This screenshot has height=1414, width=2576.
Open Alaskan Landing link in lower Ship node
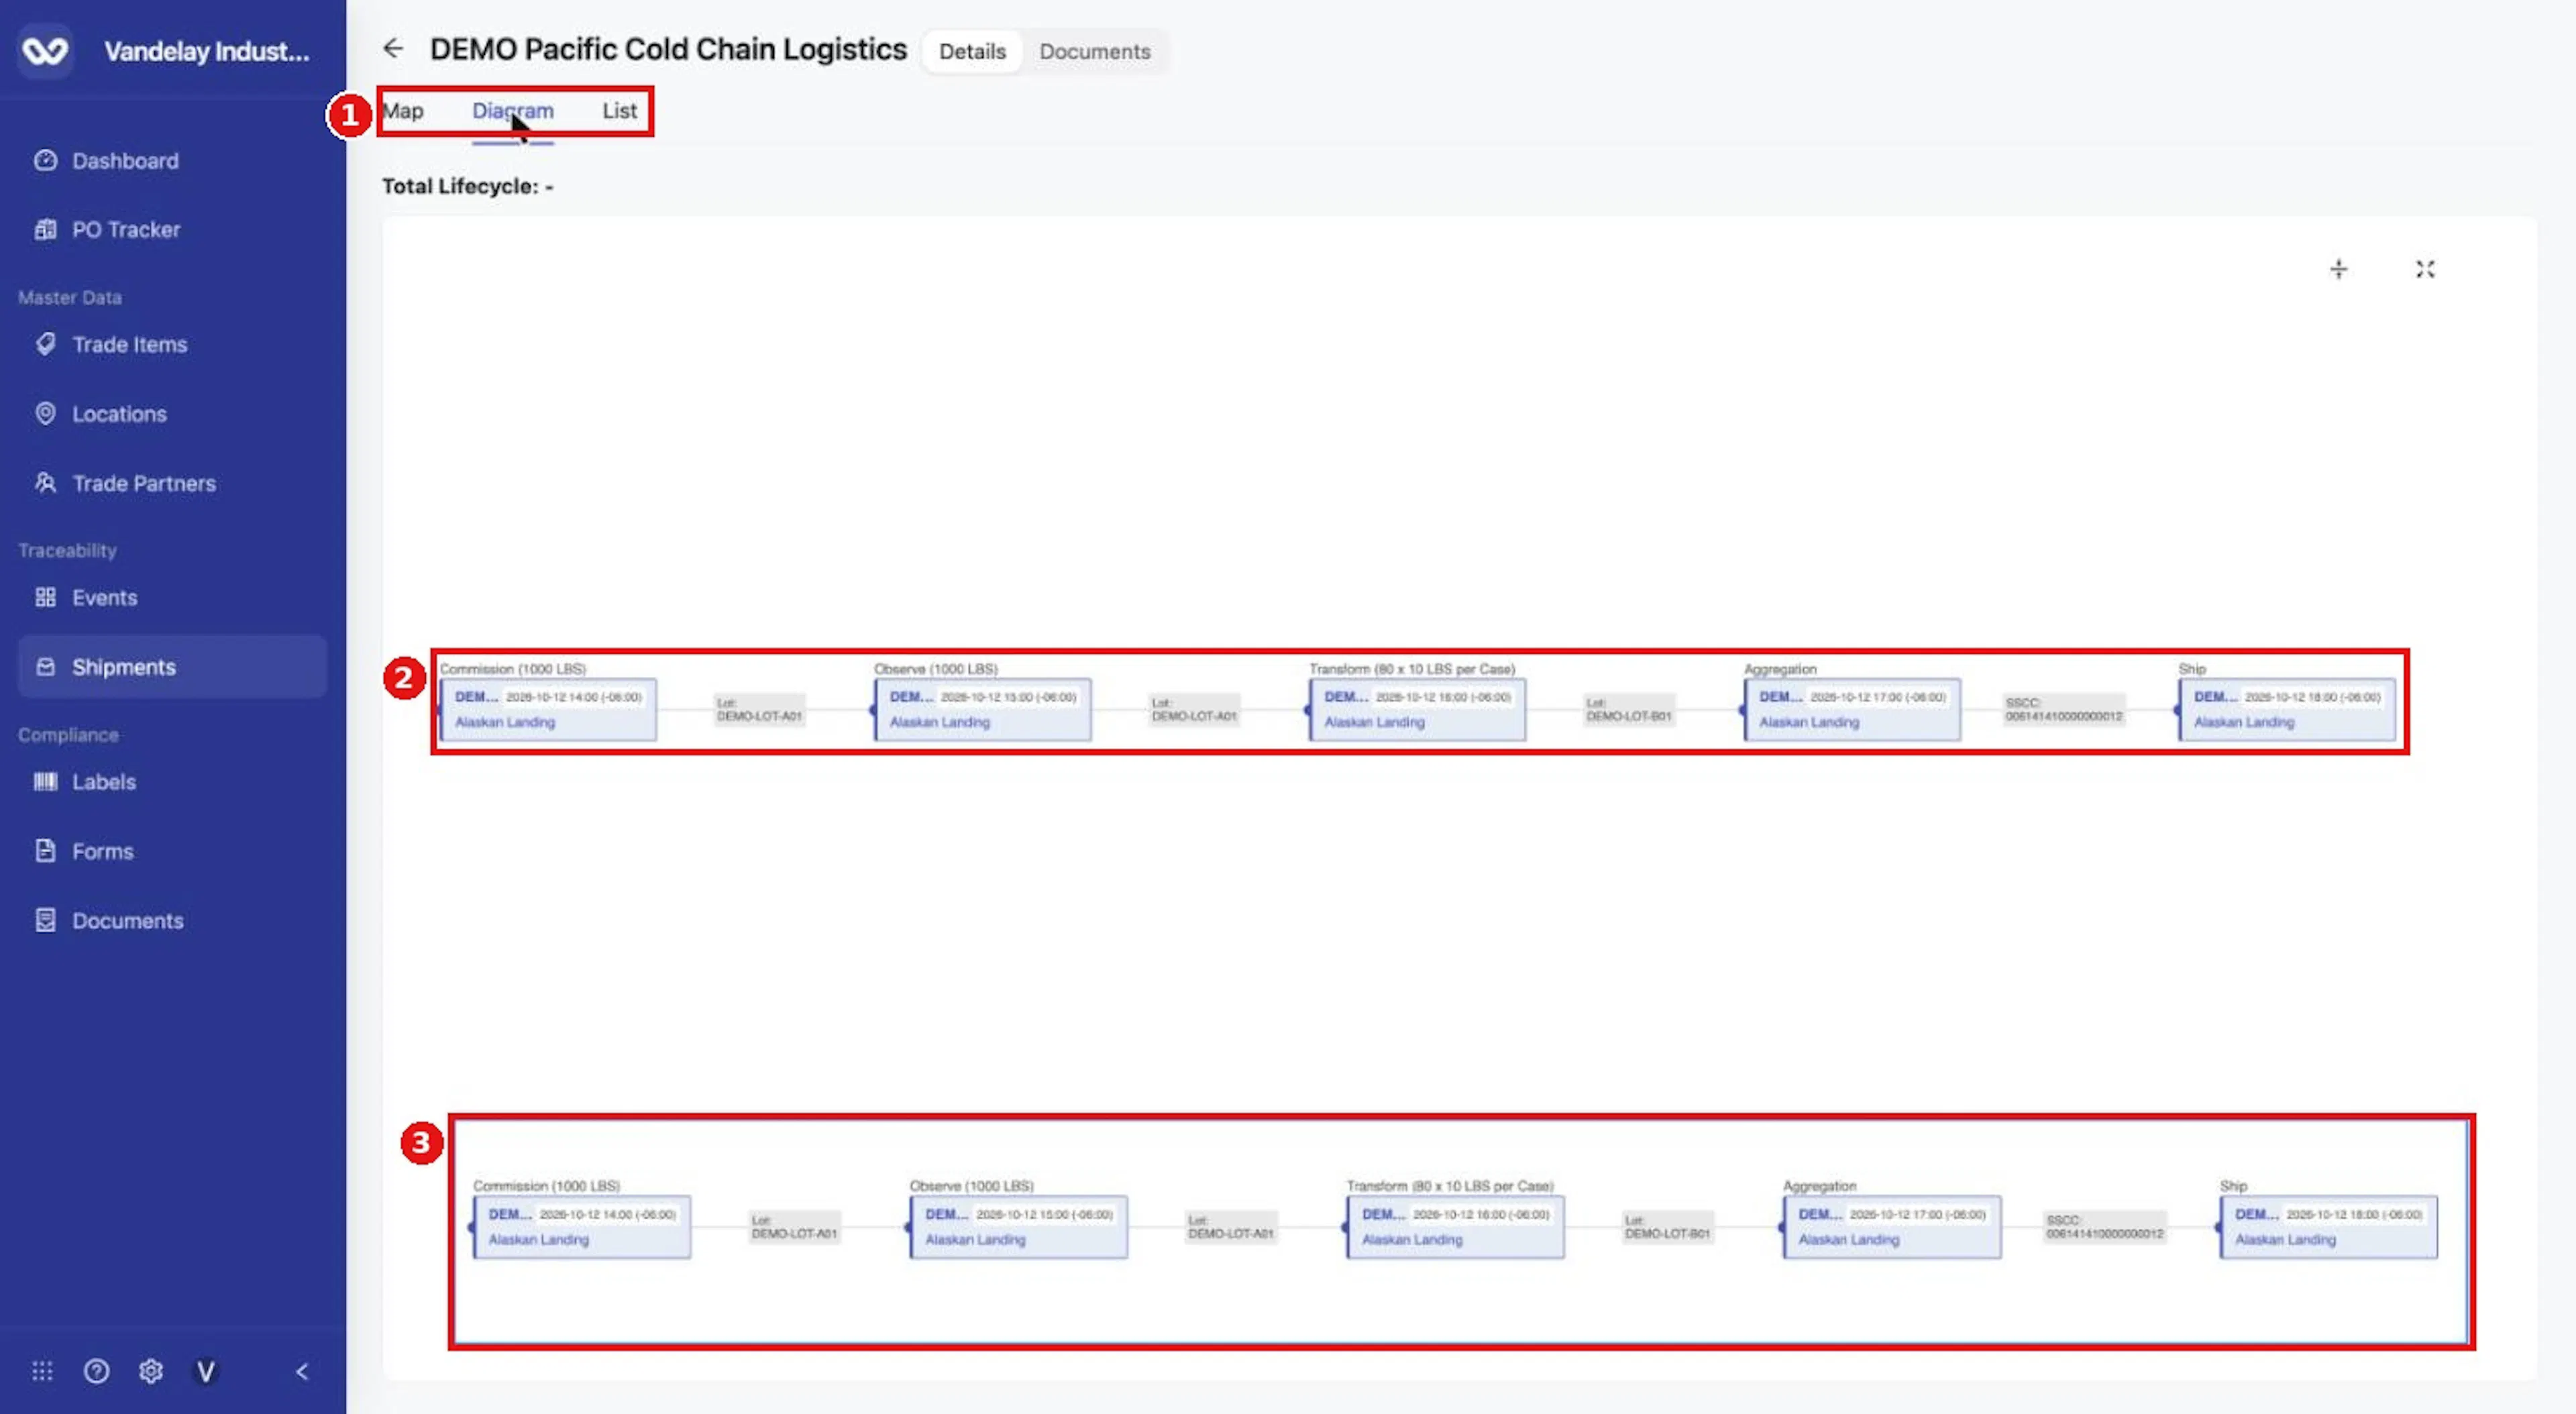(x=2285, y=1239)
